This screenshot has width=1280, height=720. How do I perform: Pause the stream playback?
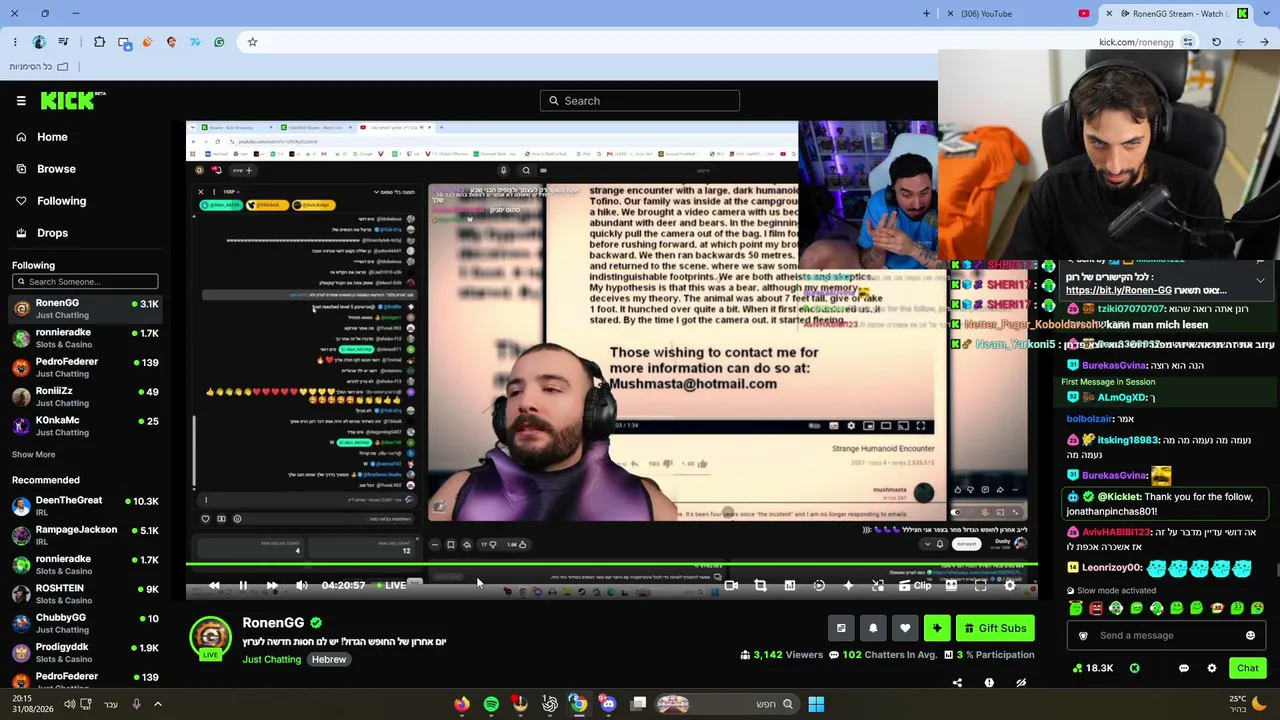243,585
